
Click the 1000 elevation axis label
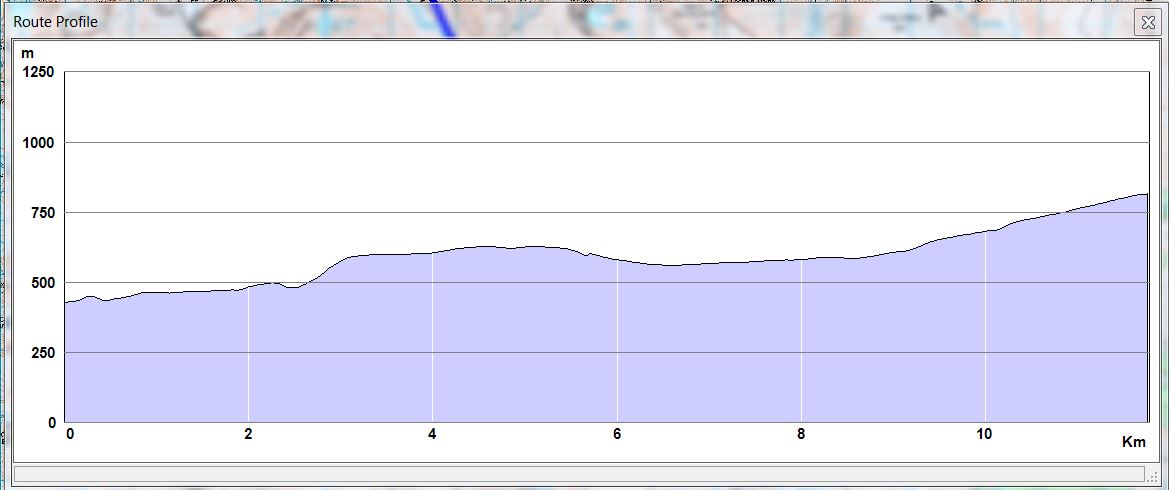pos(40,143)
